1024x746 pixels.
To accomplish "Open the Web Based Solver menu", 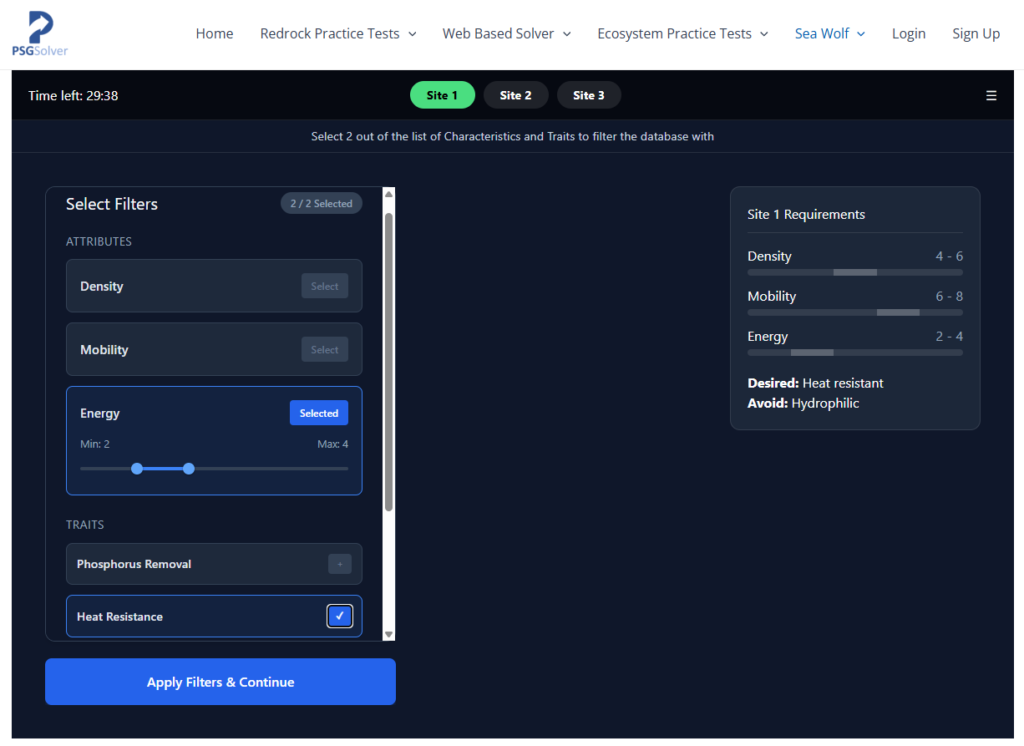I will tap(506, 34).
